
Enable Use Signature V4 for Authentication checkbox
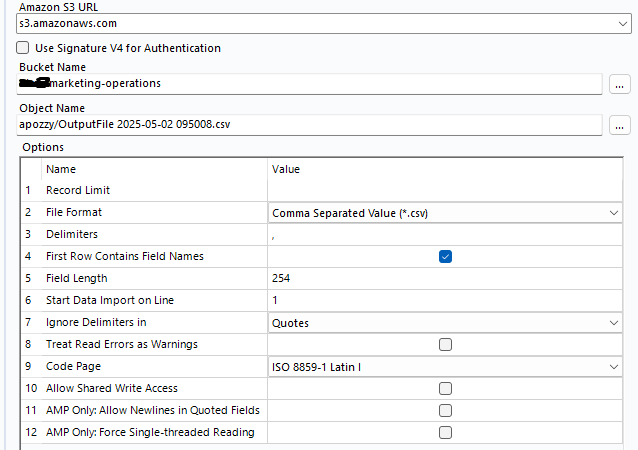tap(23, 48)
